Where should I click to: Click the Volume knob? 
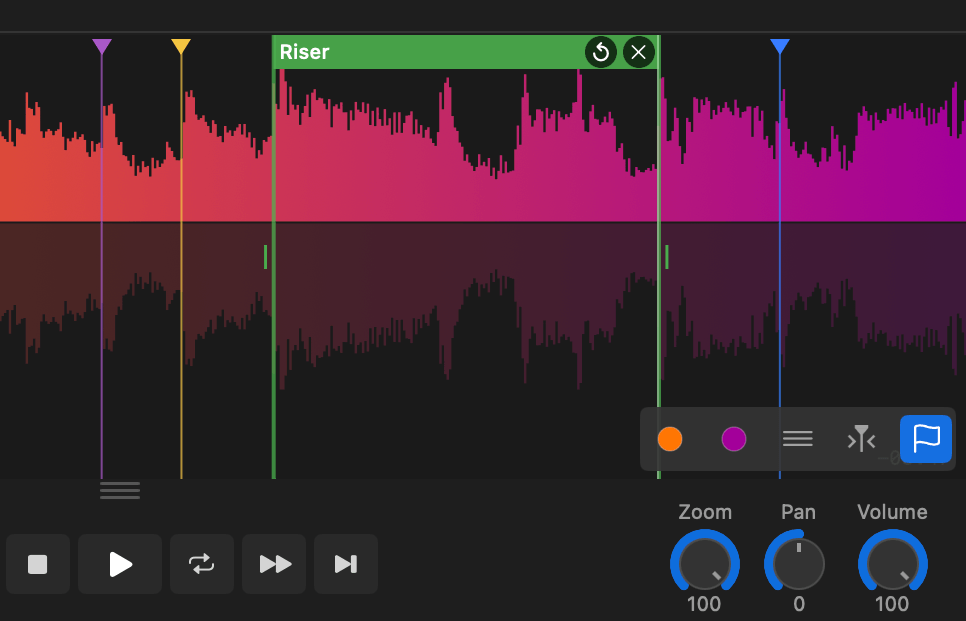click(892, 564)
